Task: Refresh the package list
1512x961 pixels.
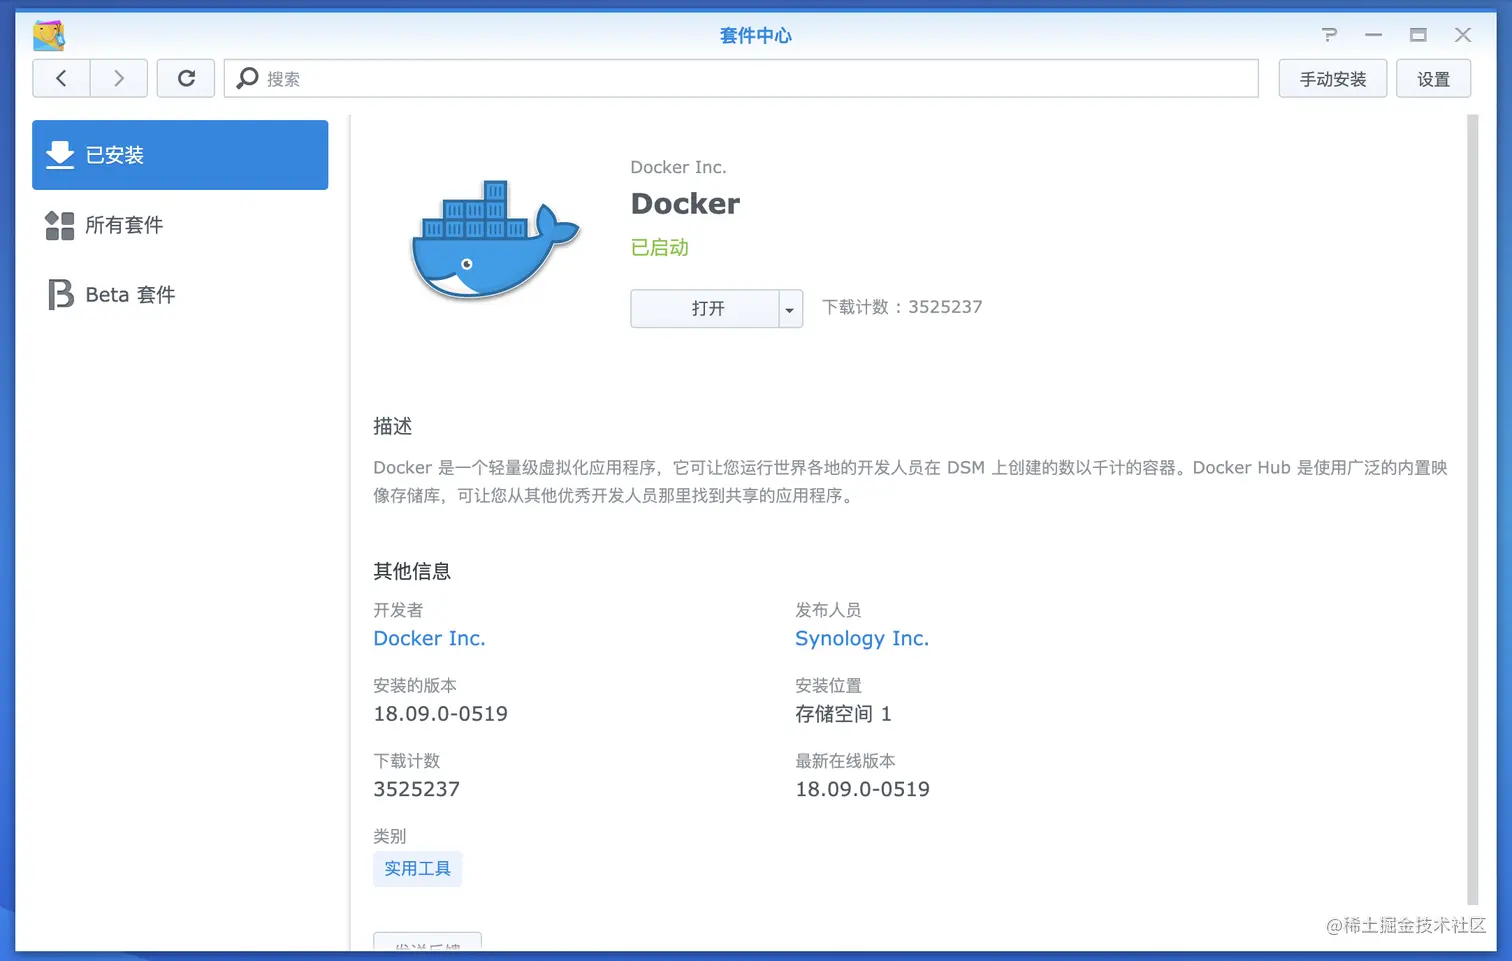Action: pos(185,78)
